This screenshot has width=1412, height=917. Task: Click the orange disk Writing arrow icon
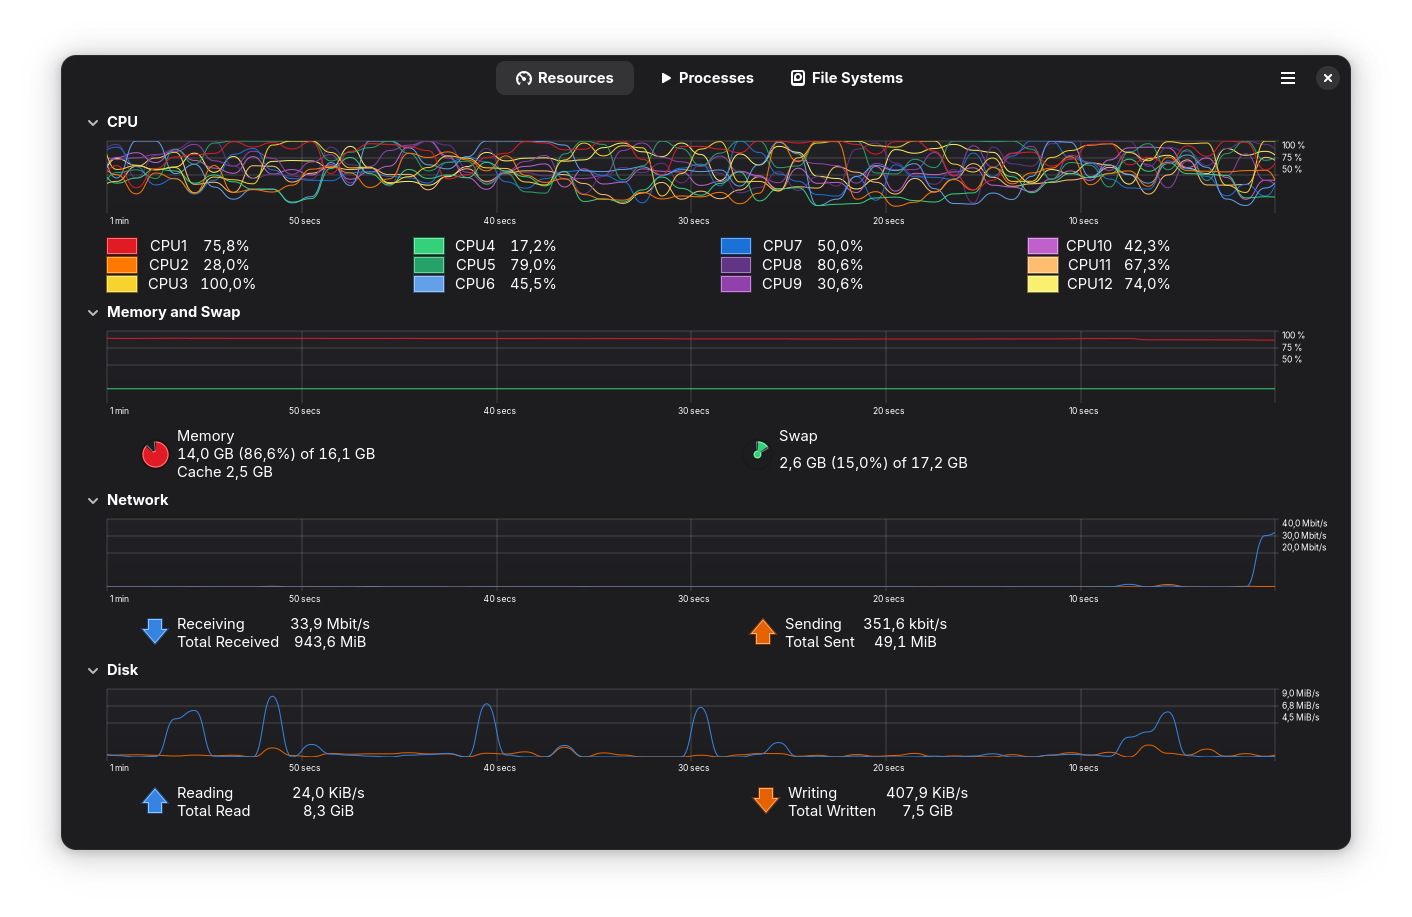pyautogui.click(x=766, y=800)
